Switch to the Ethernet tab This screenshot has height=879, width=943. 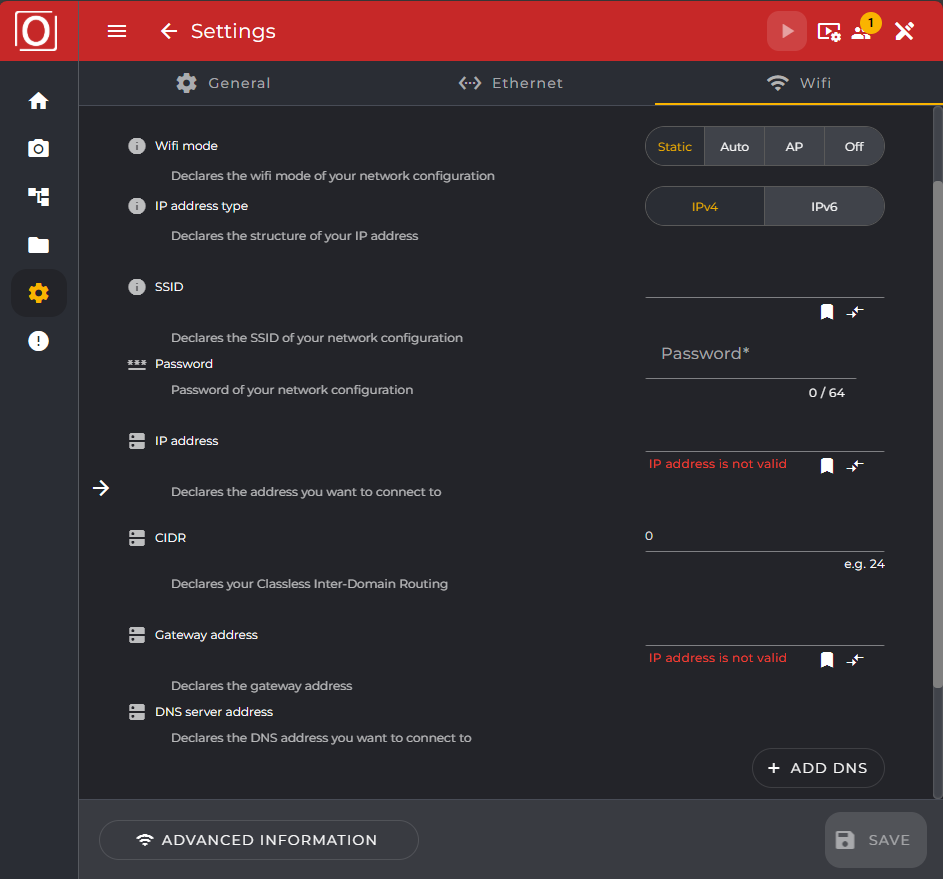(510, 83)
